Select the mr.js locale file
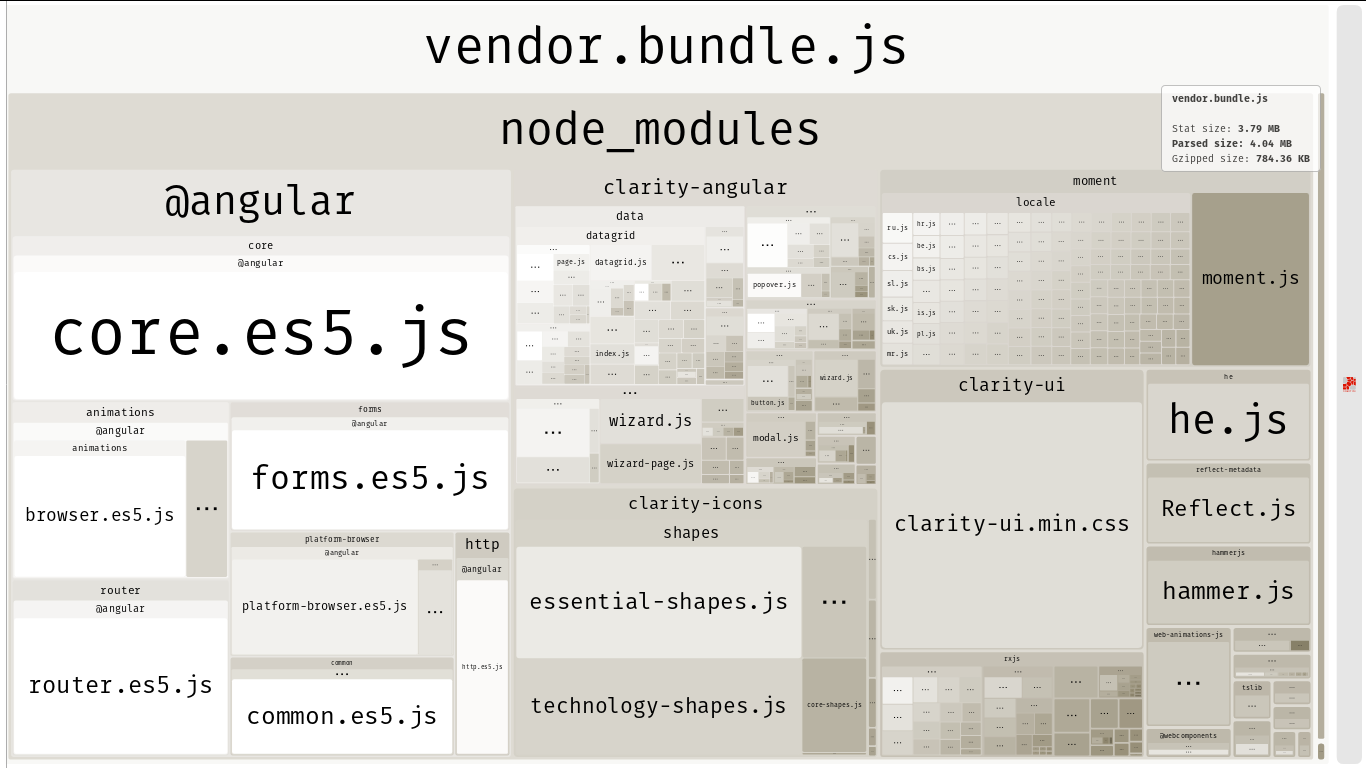 [x=897, y=354]
